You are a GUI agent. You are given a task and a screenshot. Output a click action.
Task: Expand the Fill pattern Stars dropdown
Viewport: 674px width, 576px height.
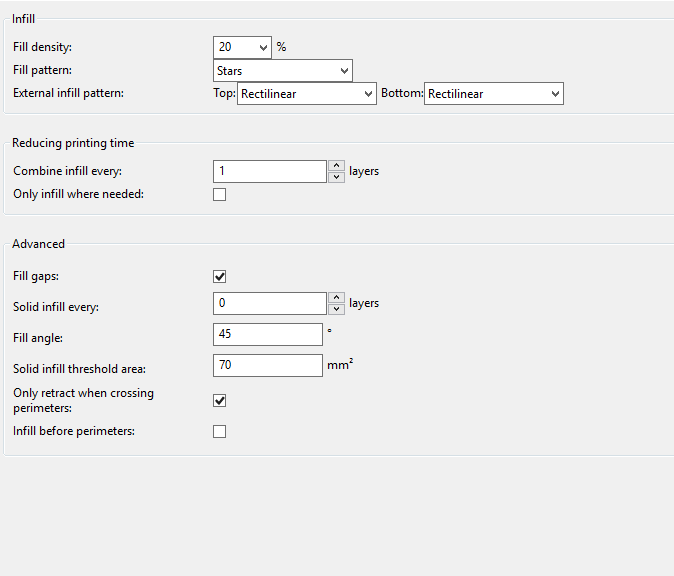(x=283, y=70)
